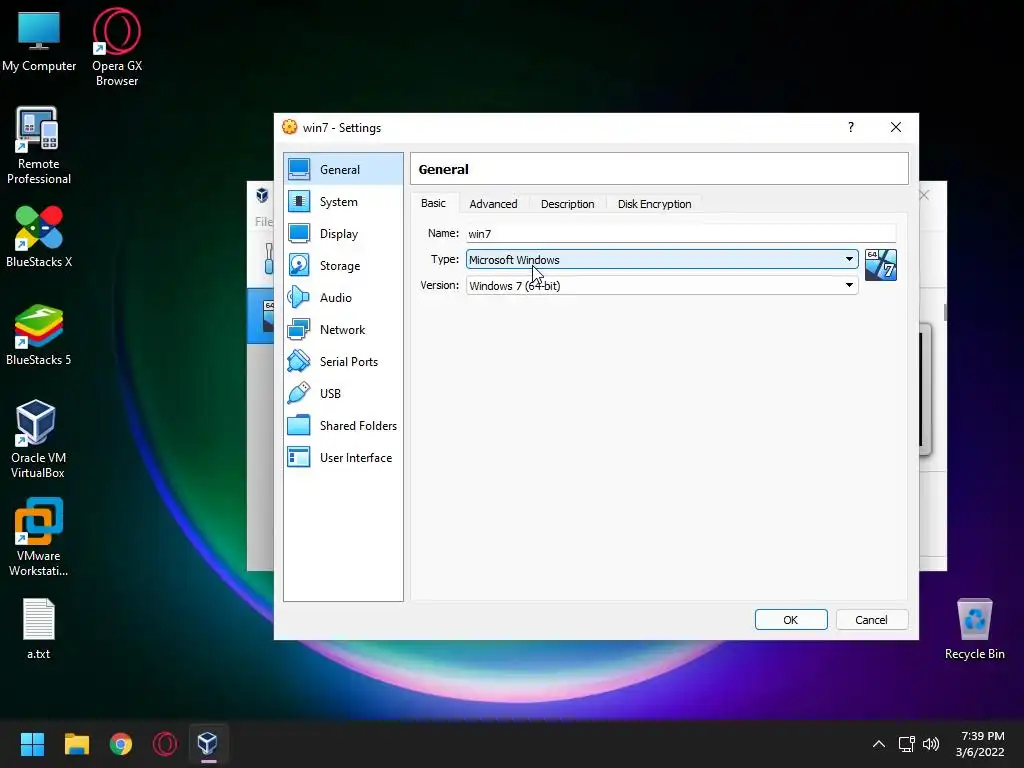Open the Serial Ports settings category

[x=344, y=362]
